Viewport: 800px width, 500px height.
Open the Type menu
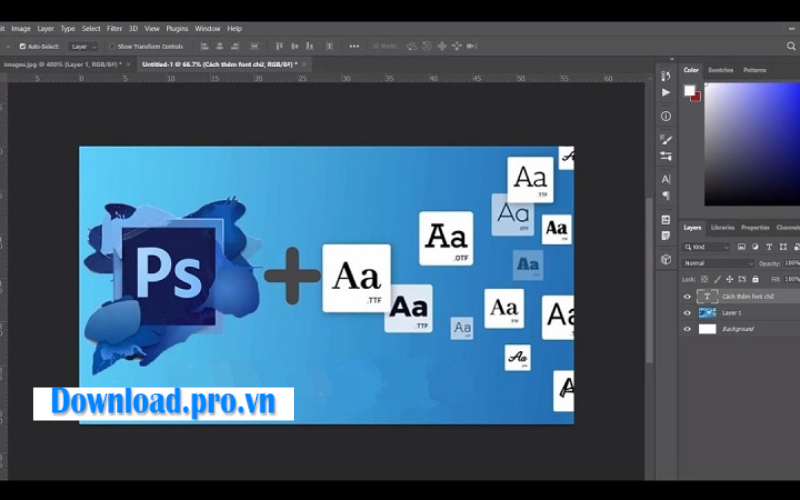(x=67, y=29)
